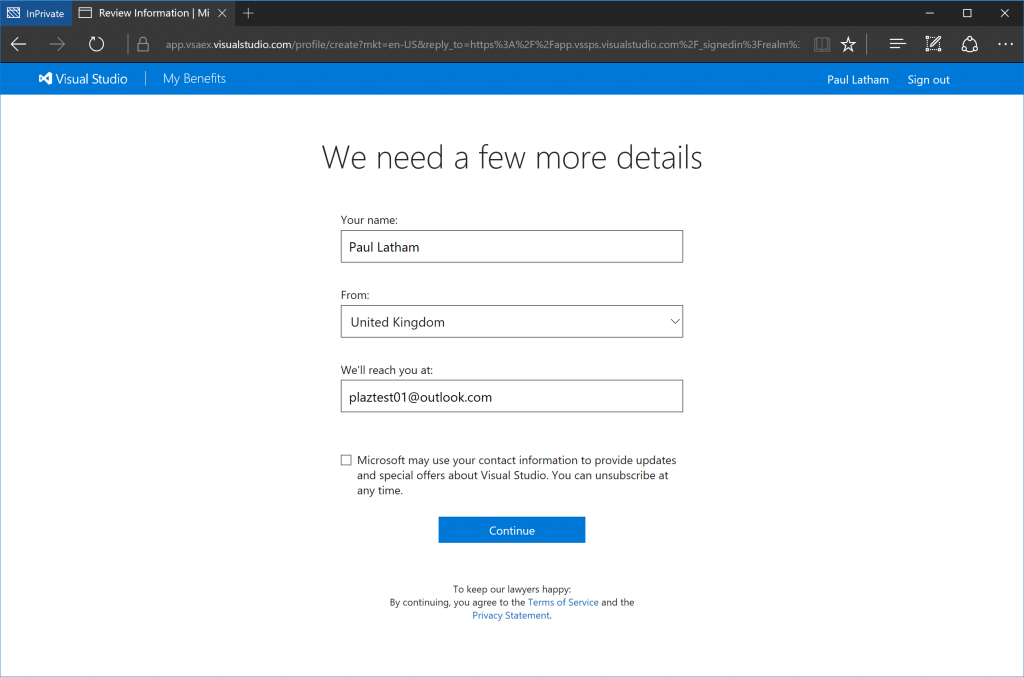Click Paul Latham account name in header
The image size is (1024, 677).
click(x=857, y=80)
